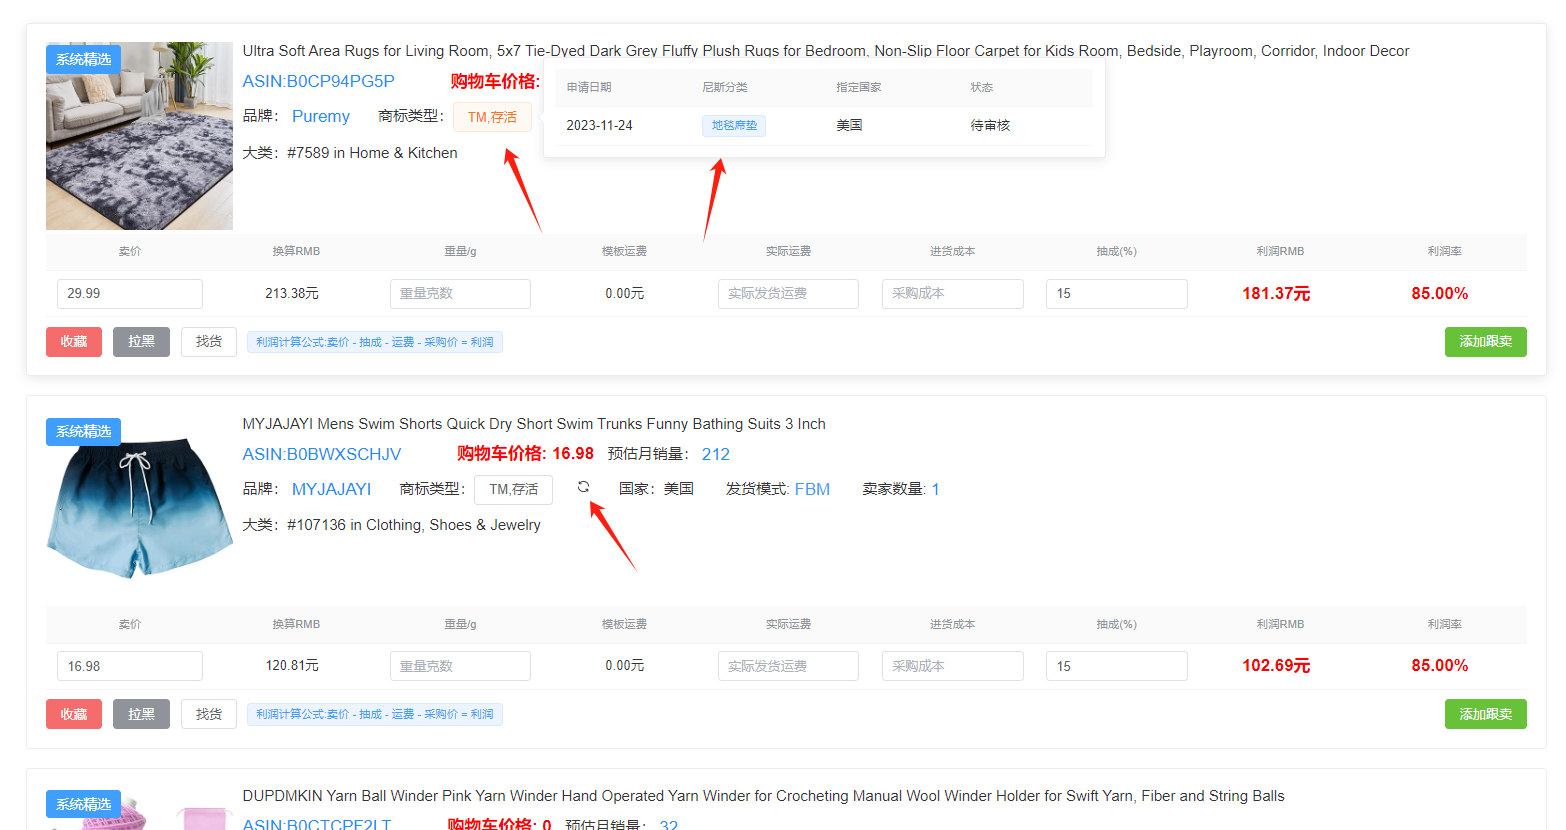Screen dimensions: 1566x830
Task: Click the 16.98 selling price field
Action: (x=129, y=666)
